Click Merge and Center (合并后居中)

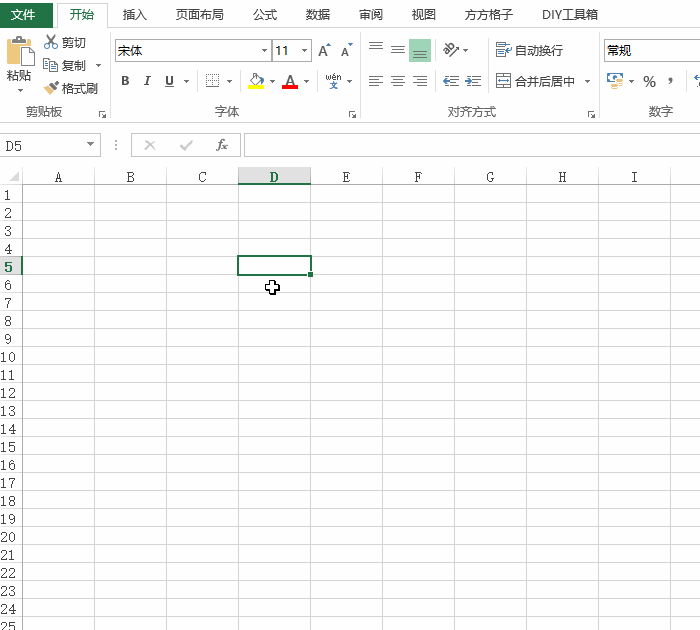[x=535, y=81]
